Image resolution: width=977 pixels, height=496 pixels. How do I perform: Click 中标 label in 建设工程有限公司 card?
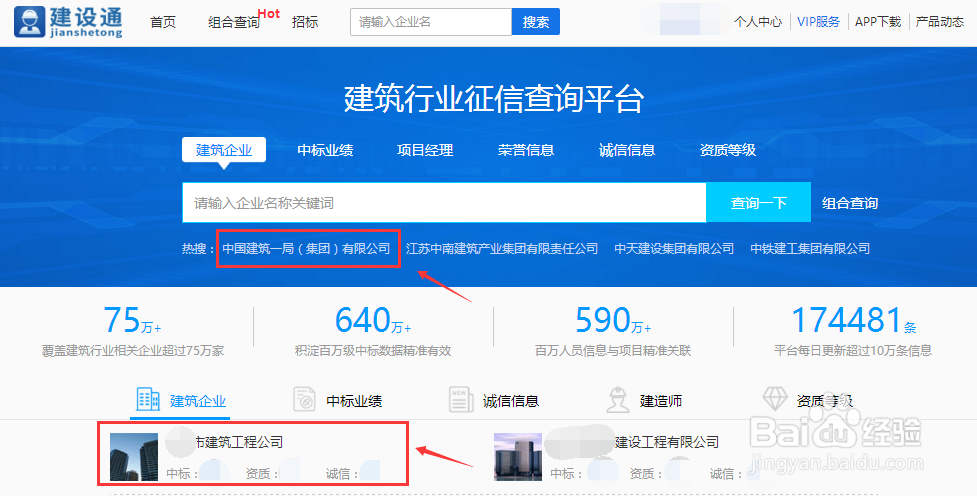[x=566, y=474]
